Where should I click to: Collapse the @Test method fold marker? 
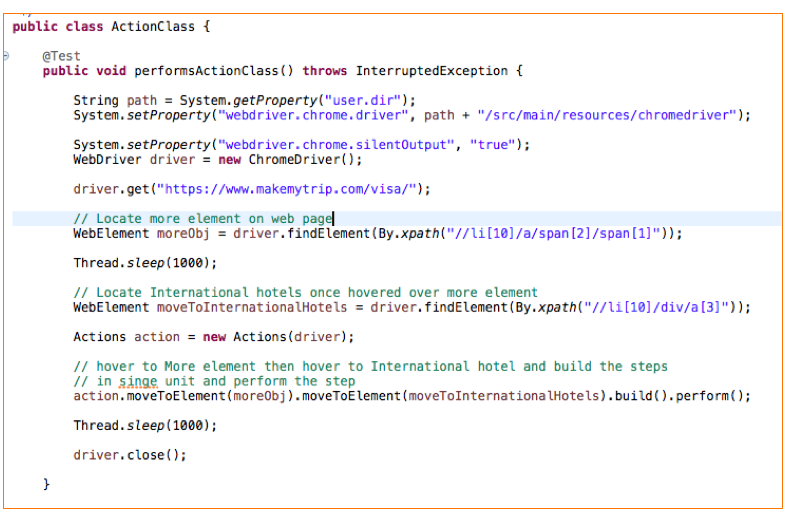click(6, 56)
